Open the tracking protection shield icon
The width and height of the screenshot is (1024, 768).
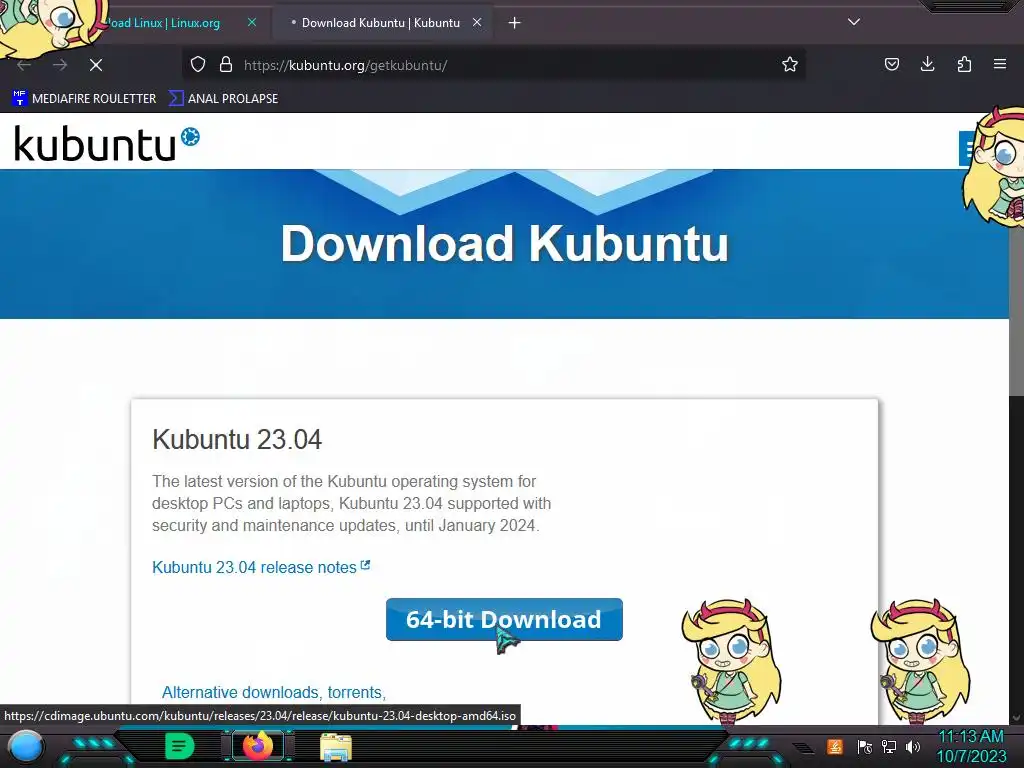(x=198, y=64)
